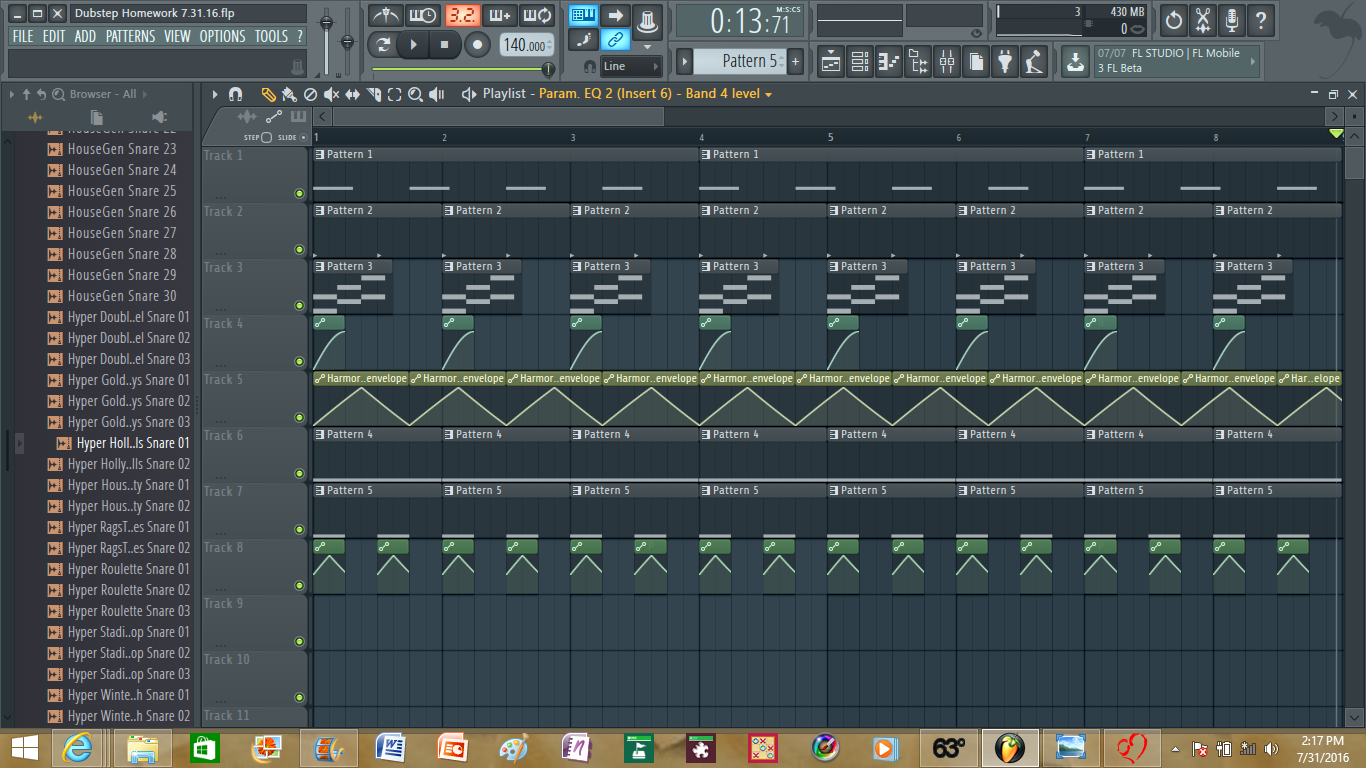Image resolution: width=1366 pixels, height=768 pixels.
Task: Toggle loop recording button
Action: click(x=538, y=16)
